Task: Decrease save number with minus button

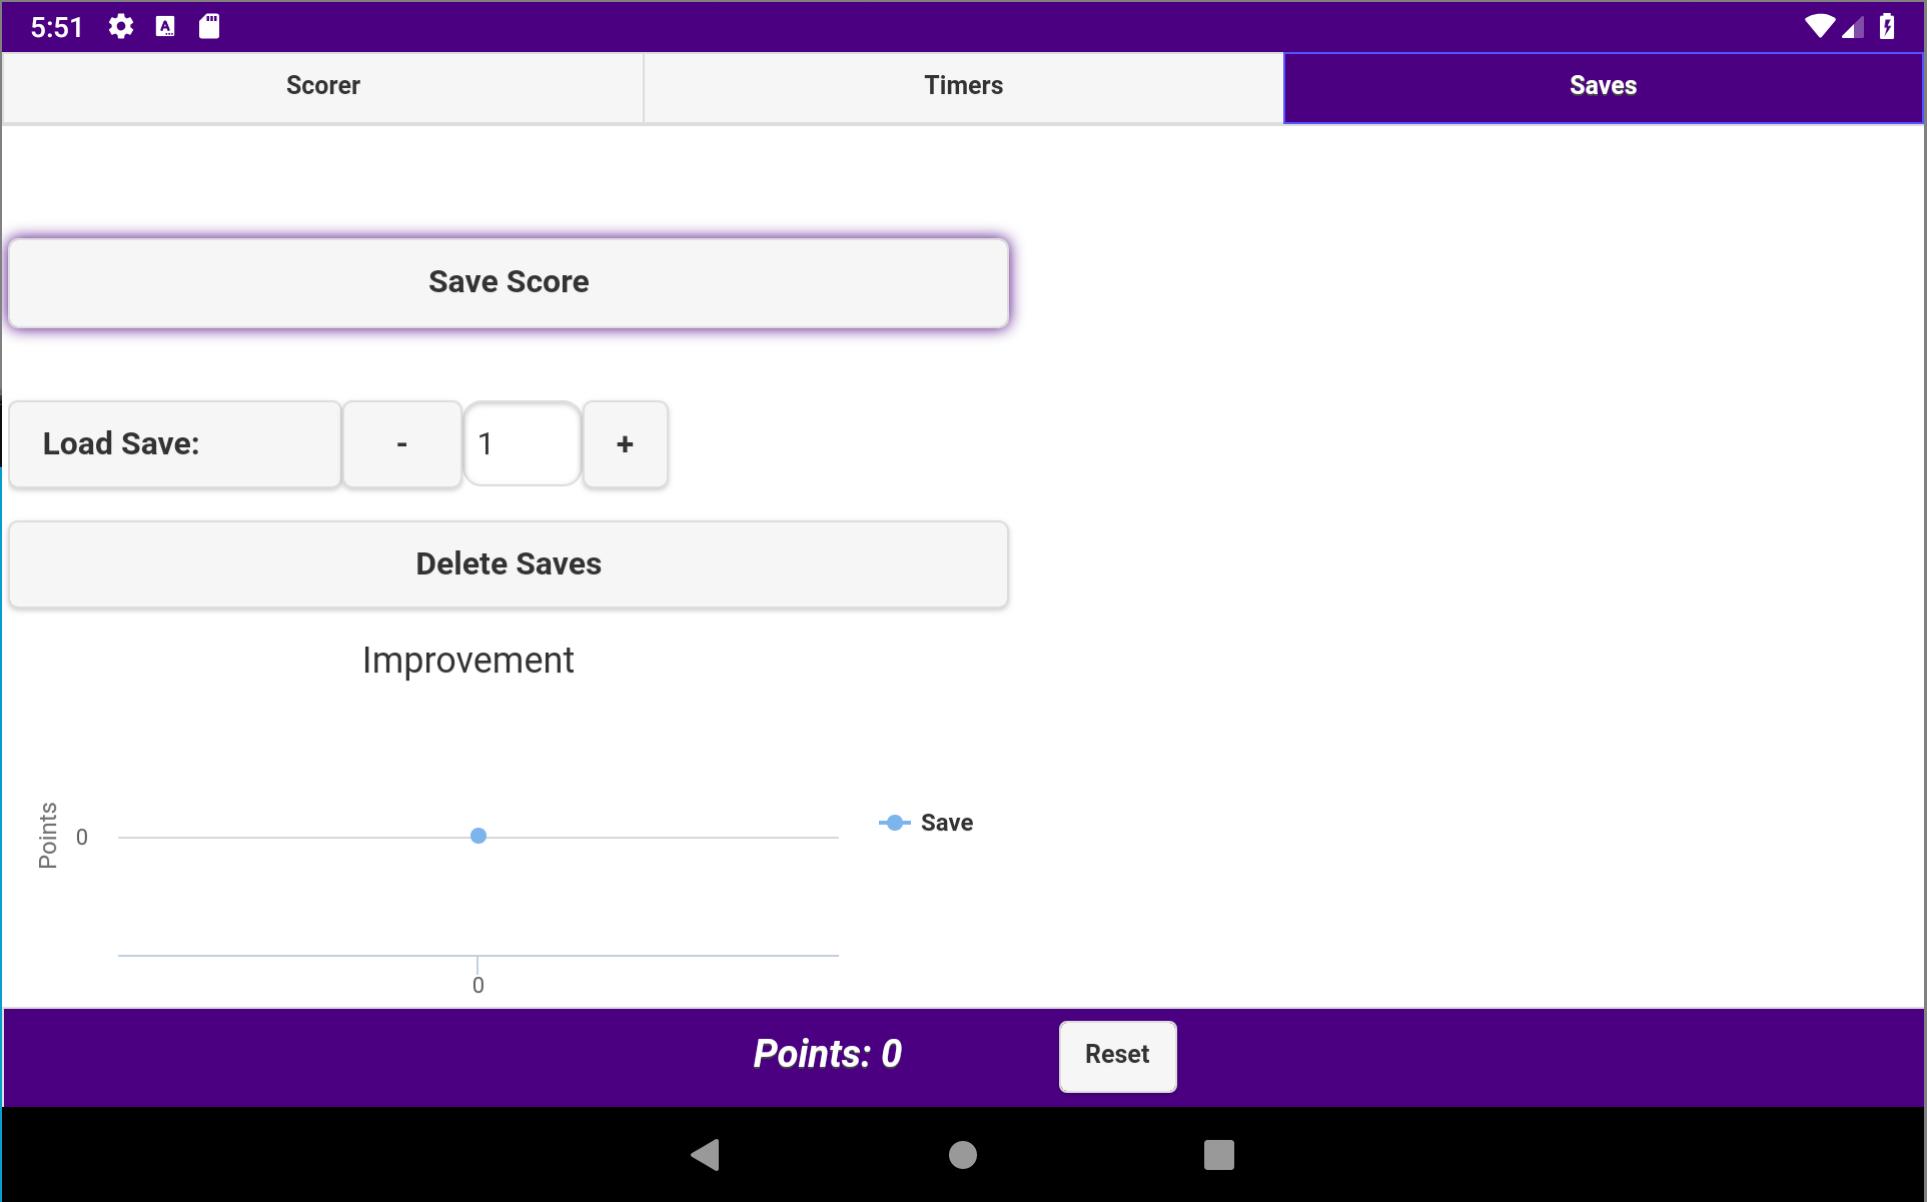Action: [x=402, y=444]
